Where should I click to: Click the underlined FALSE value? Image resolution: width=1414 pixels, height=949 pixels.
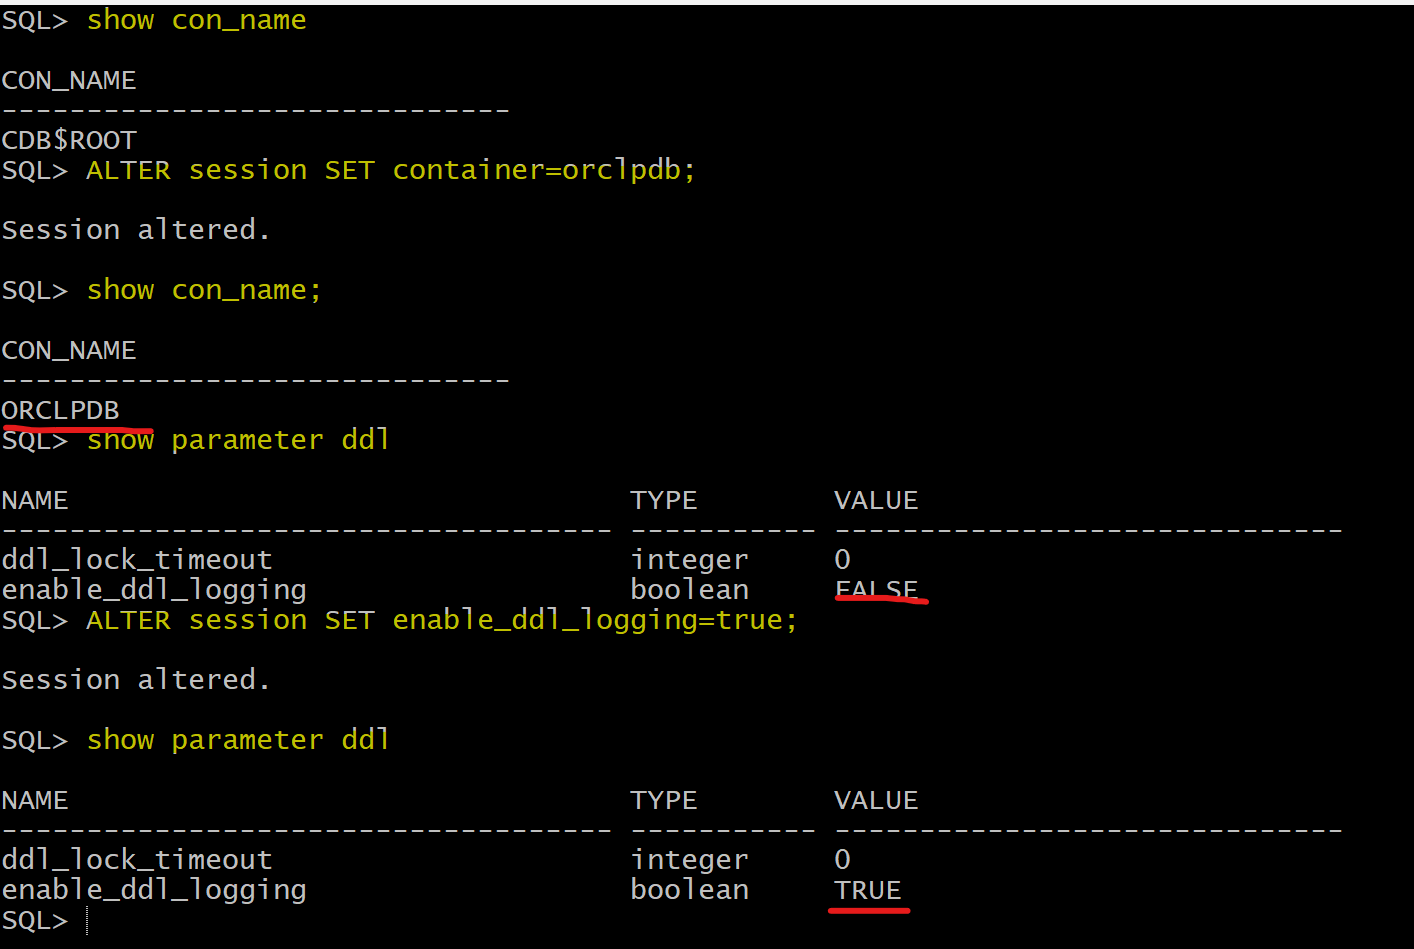[x=876, y=590]
